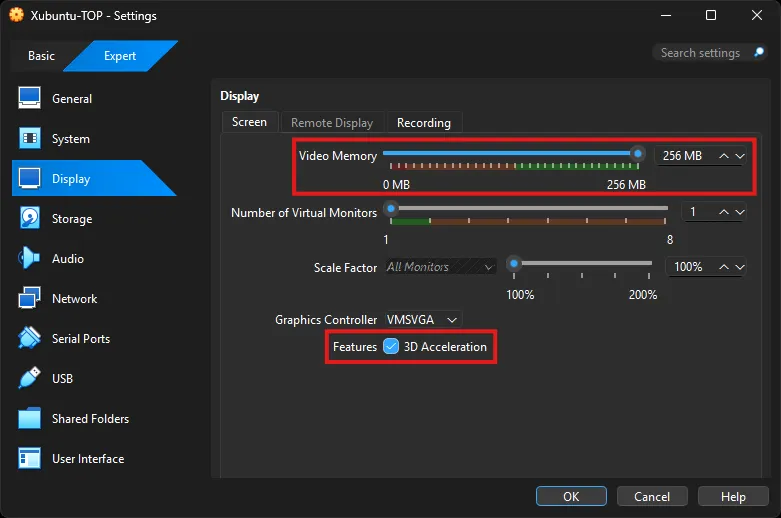Click the Virtual Monitors slider handle

tap(391, 208)
